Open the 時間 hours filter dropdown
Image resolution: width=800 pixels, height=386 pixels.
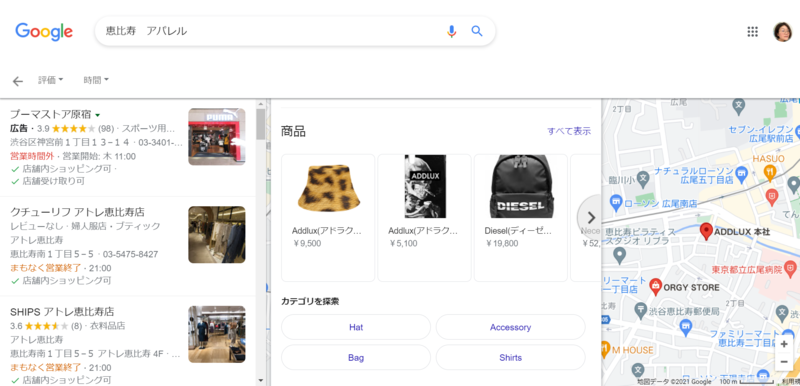(x=96, y=80)
